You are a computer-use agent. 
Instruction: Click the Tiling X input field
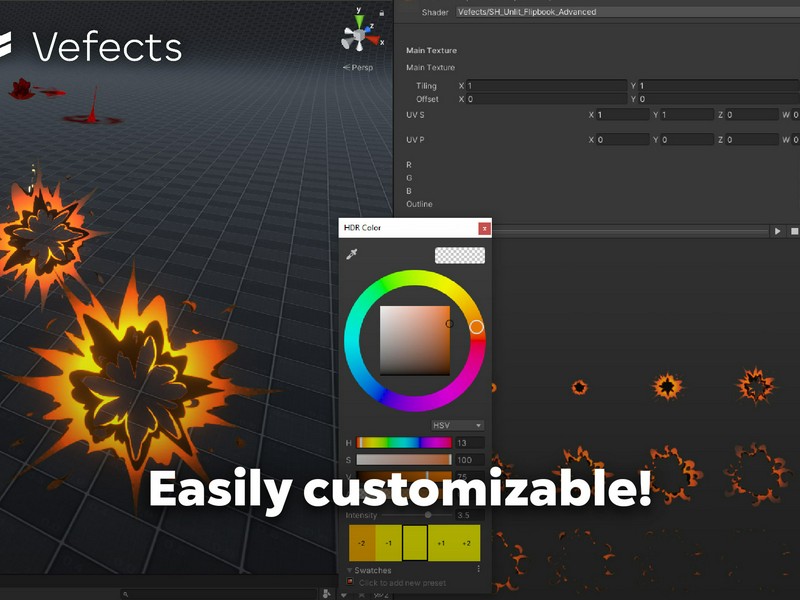point(546,86)
